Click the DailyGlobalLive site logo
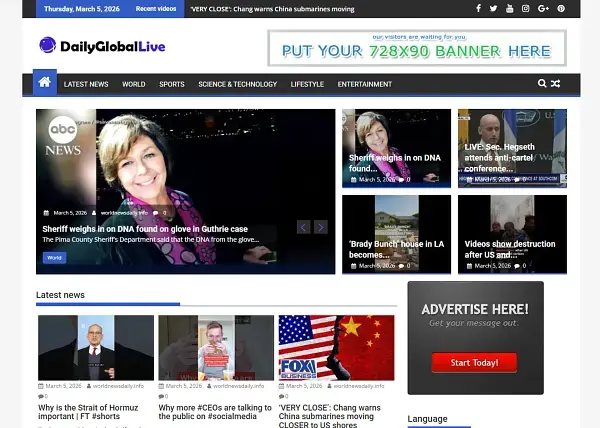600x428 pixels. coord(102,46)
